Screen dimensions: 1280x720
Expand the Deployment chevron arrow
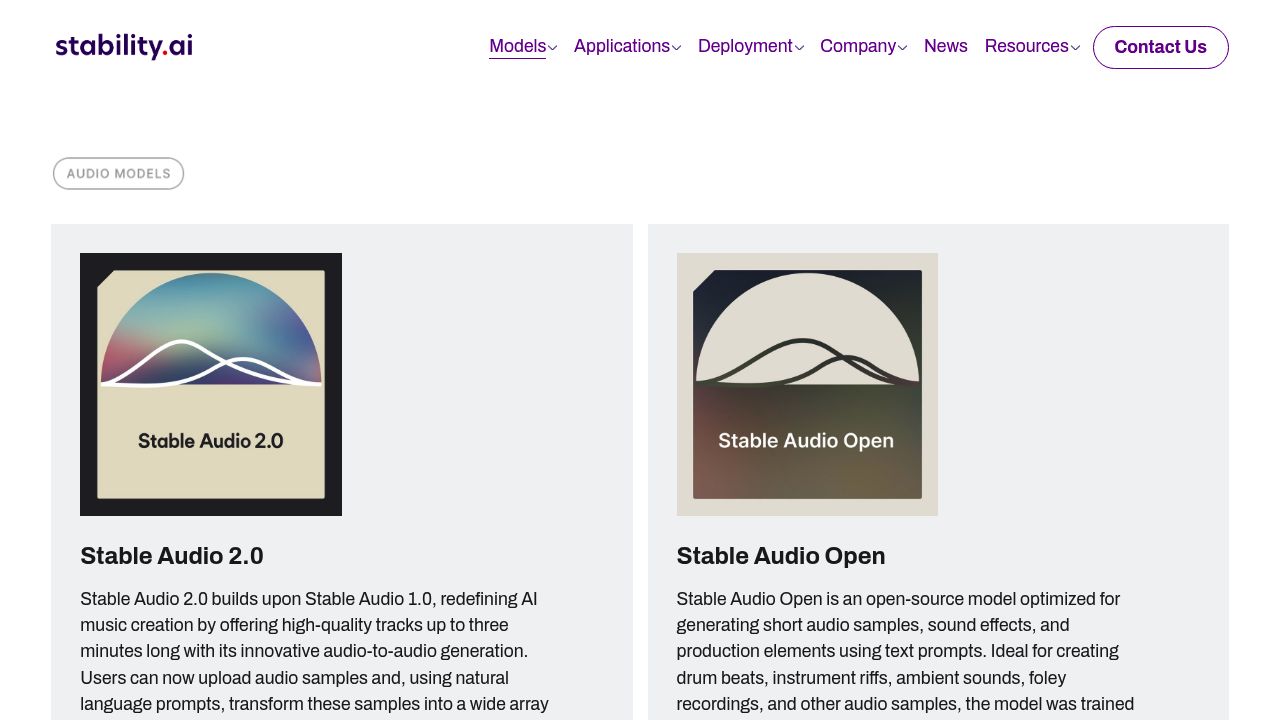point(799,47)
